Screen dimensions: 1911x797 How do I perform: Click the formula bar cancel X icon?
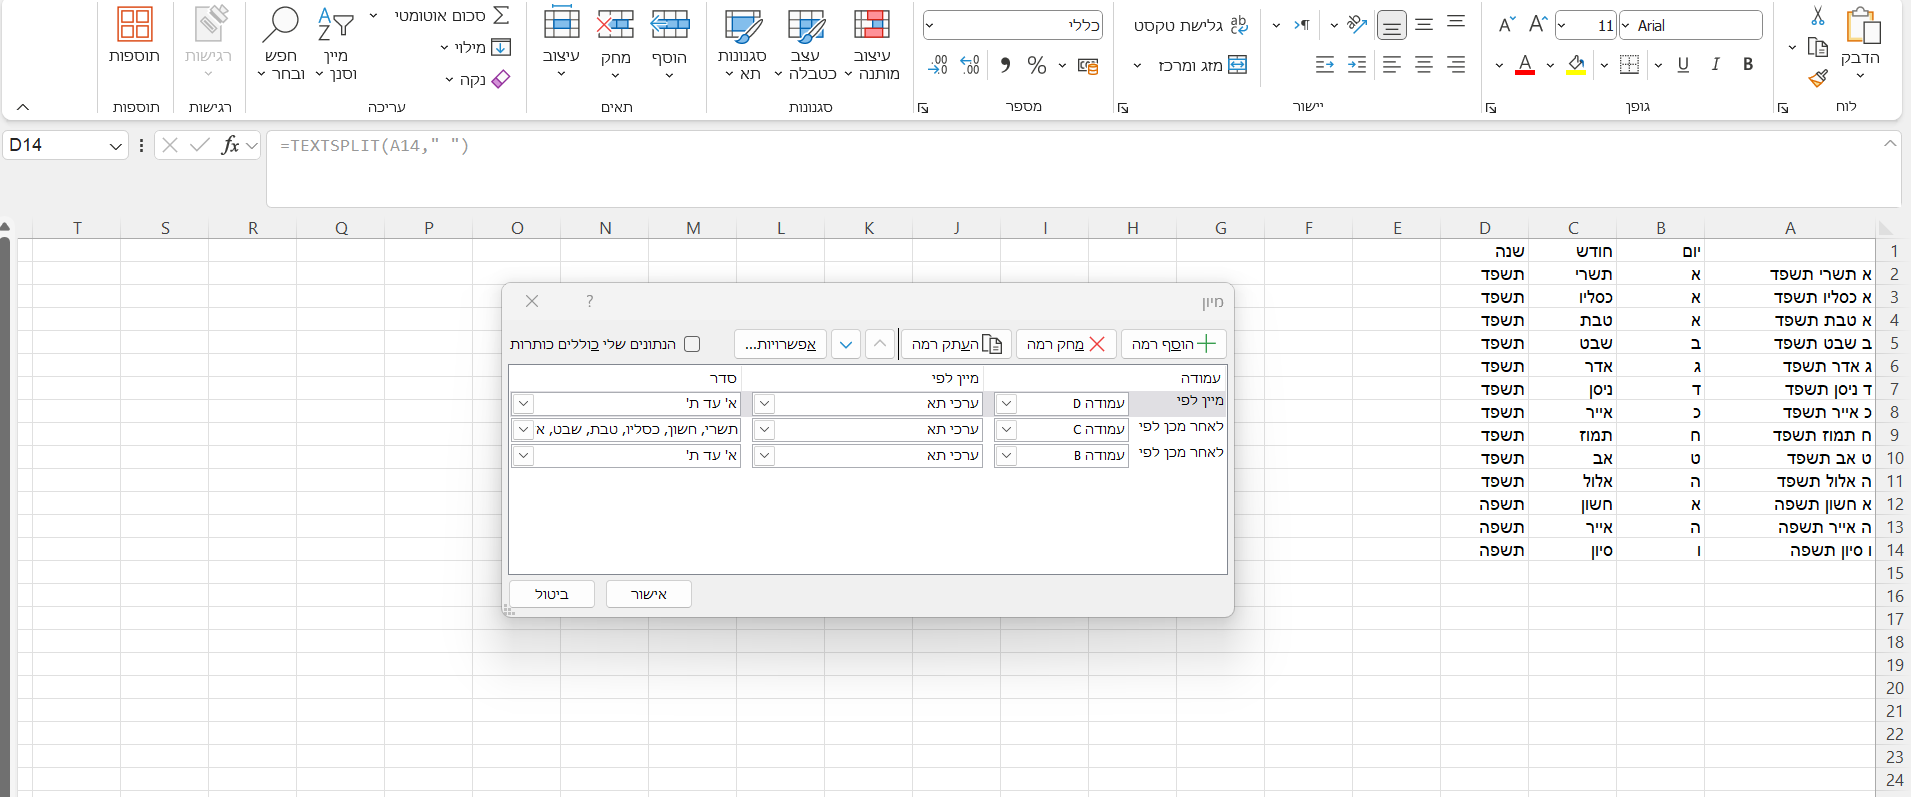point(170,145)
